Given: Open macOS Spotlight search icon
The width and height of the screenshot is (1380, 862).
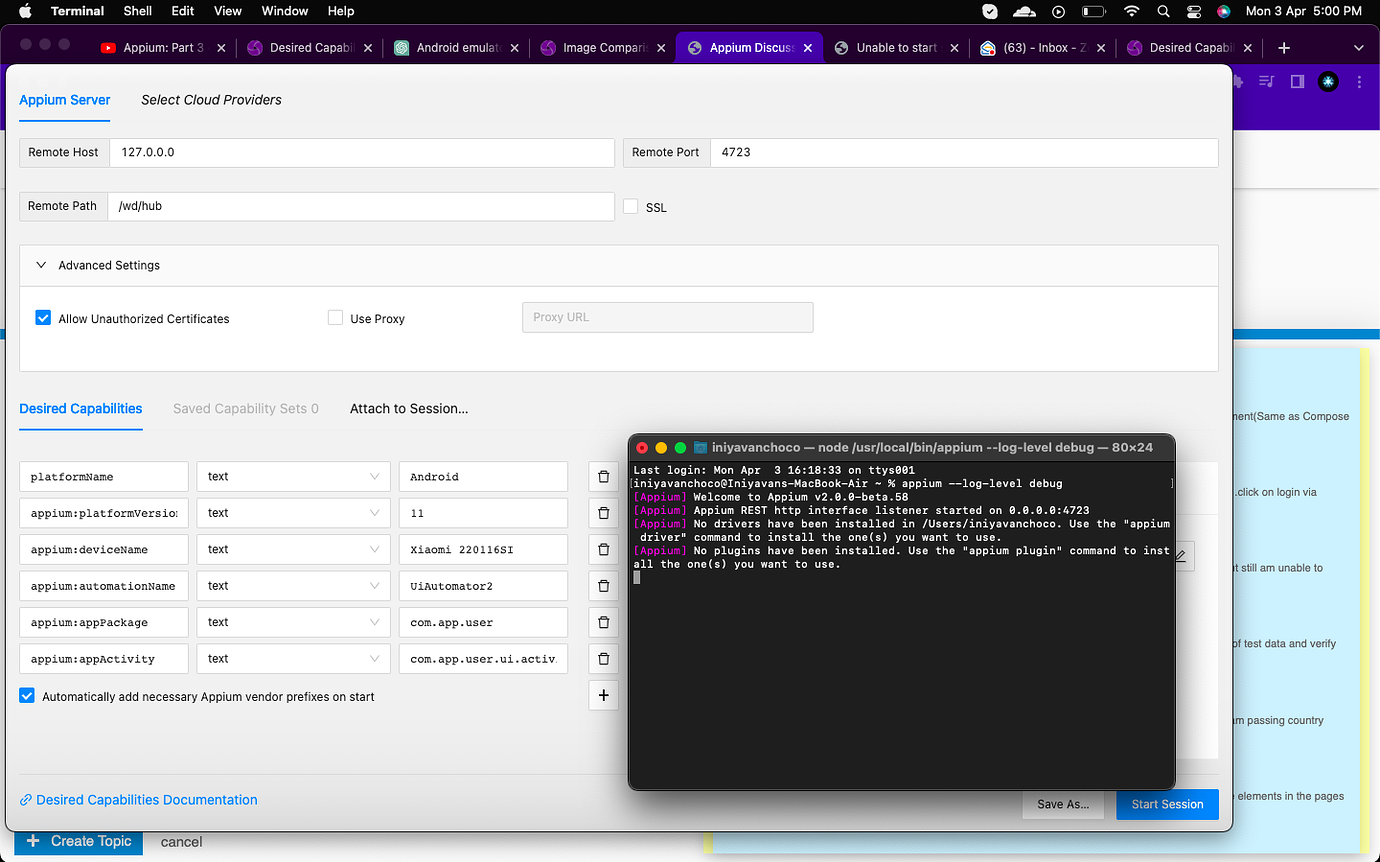Looking at the screenshot, I should [1163, 11].
